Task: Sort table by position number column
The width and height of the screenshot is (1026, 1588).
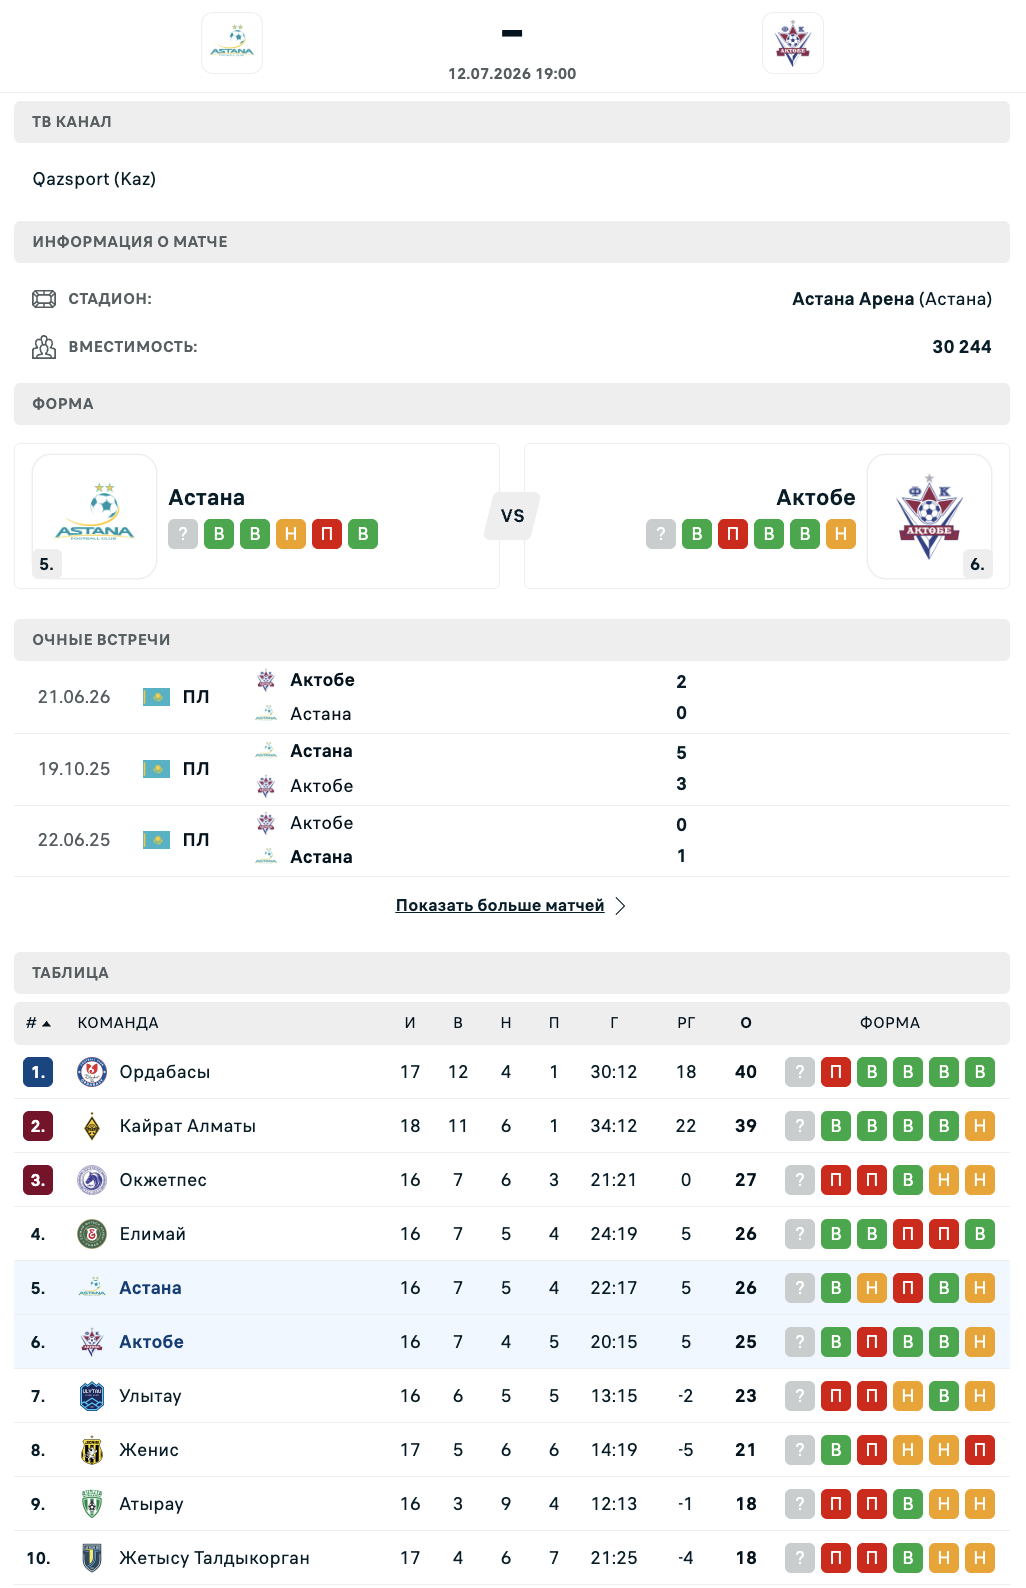Action: (38, 1023)
